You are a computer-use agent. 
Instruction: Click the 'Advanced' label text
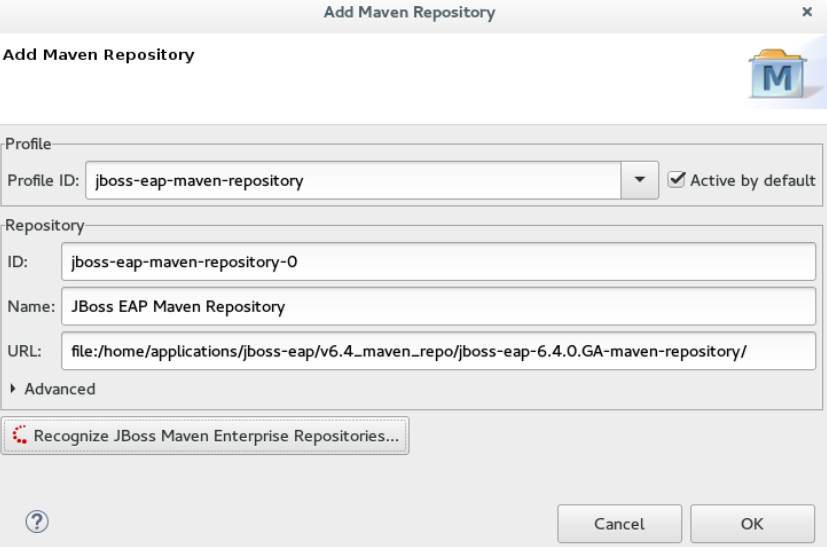pos(60,389)
